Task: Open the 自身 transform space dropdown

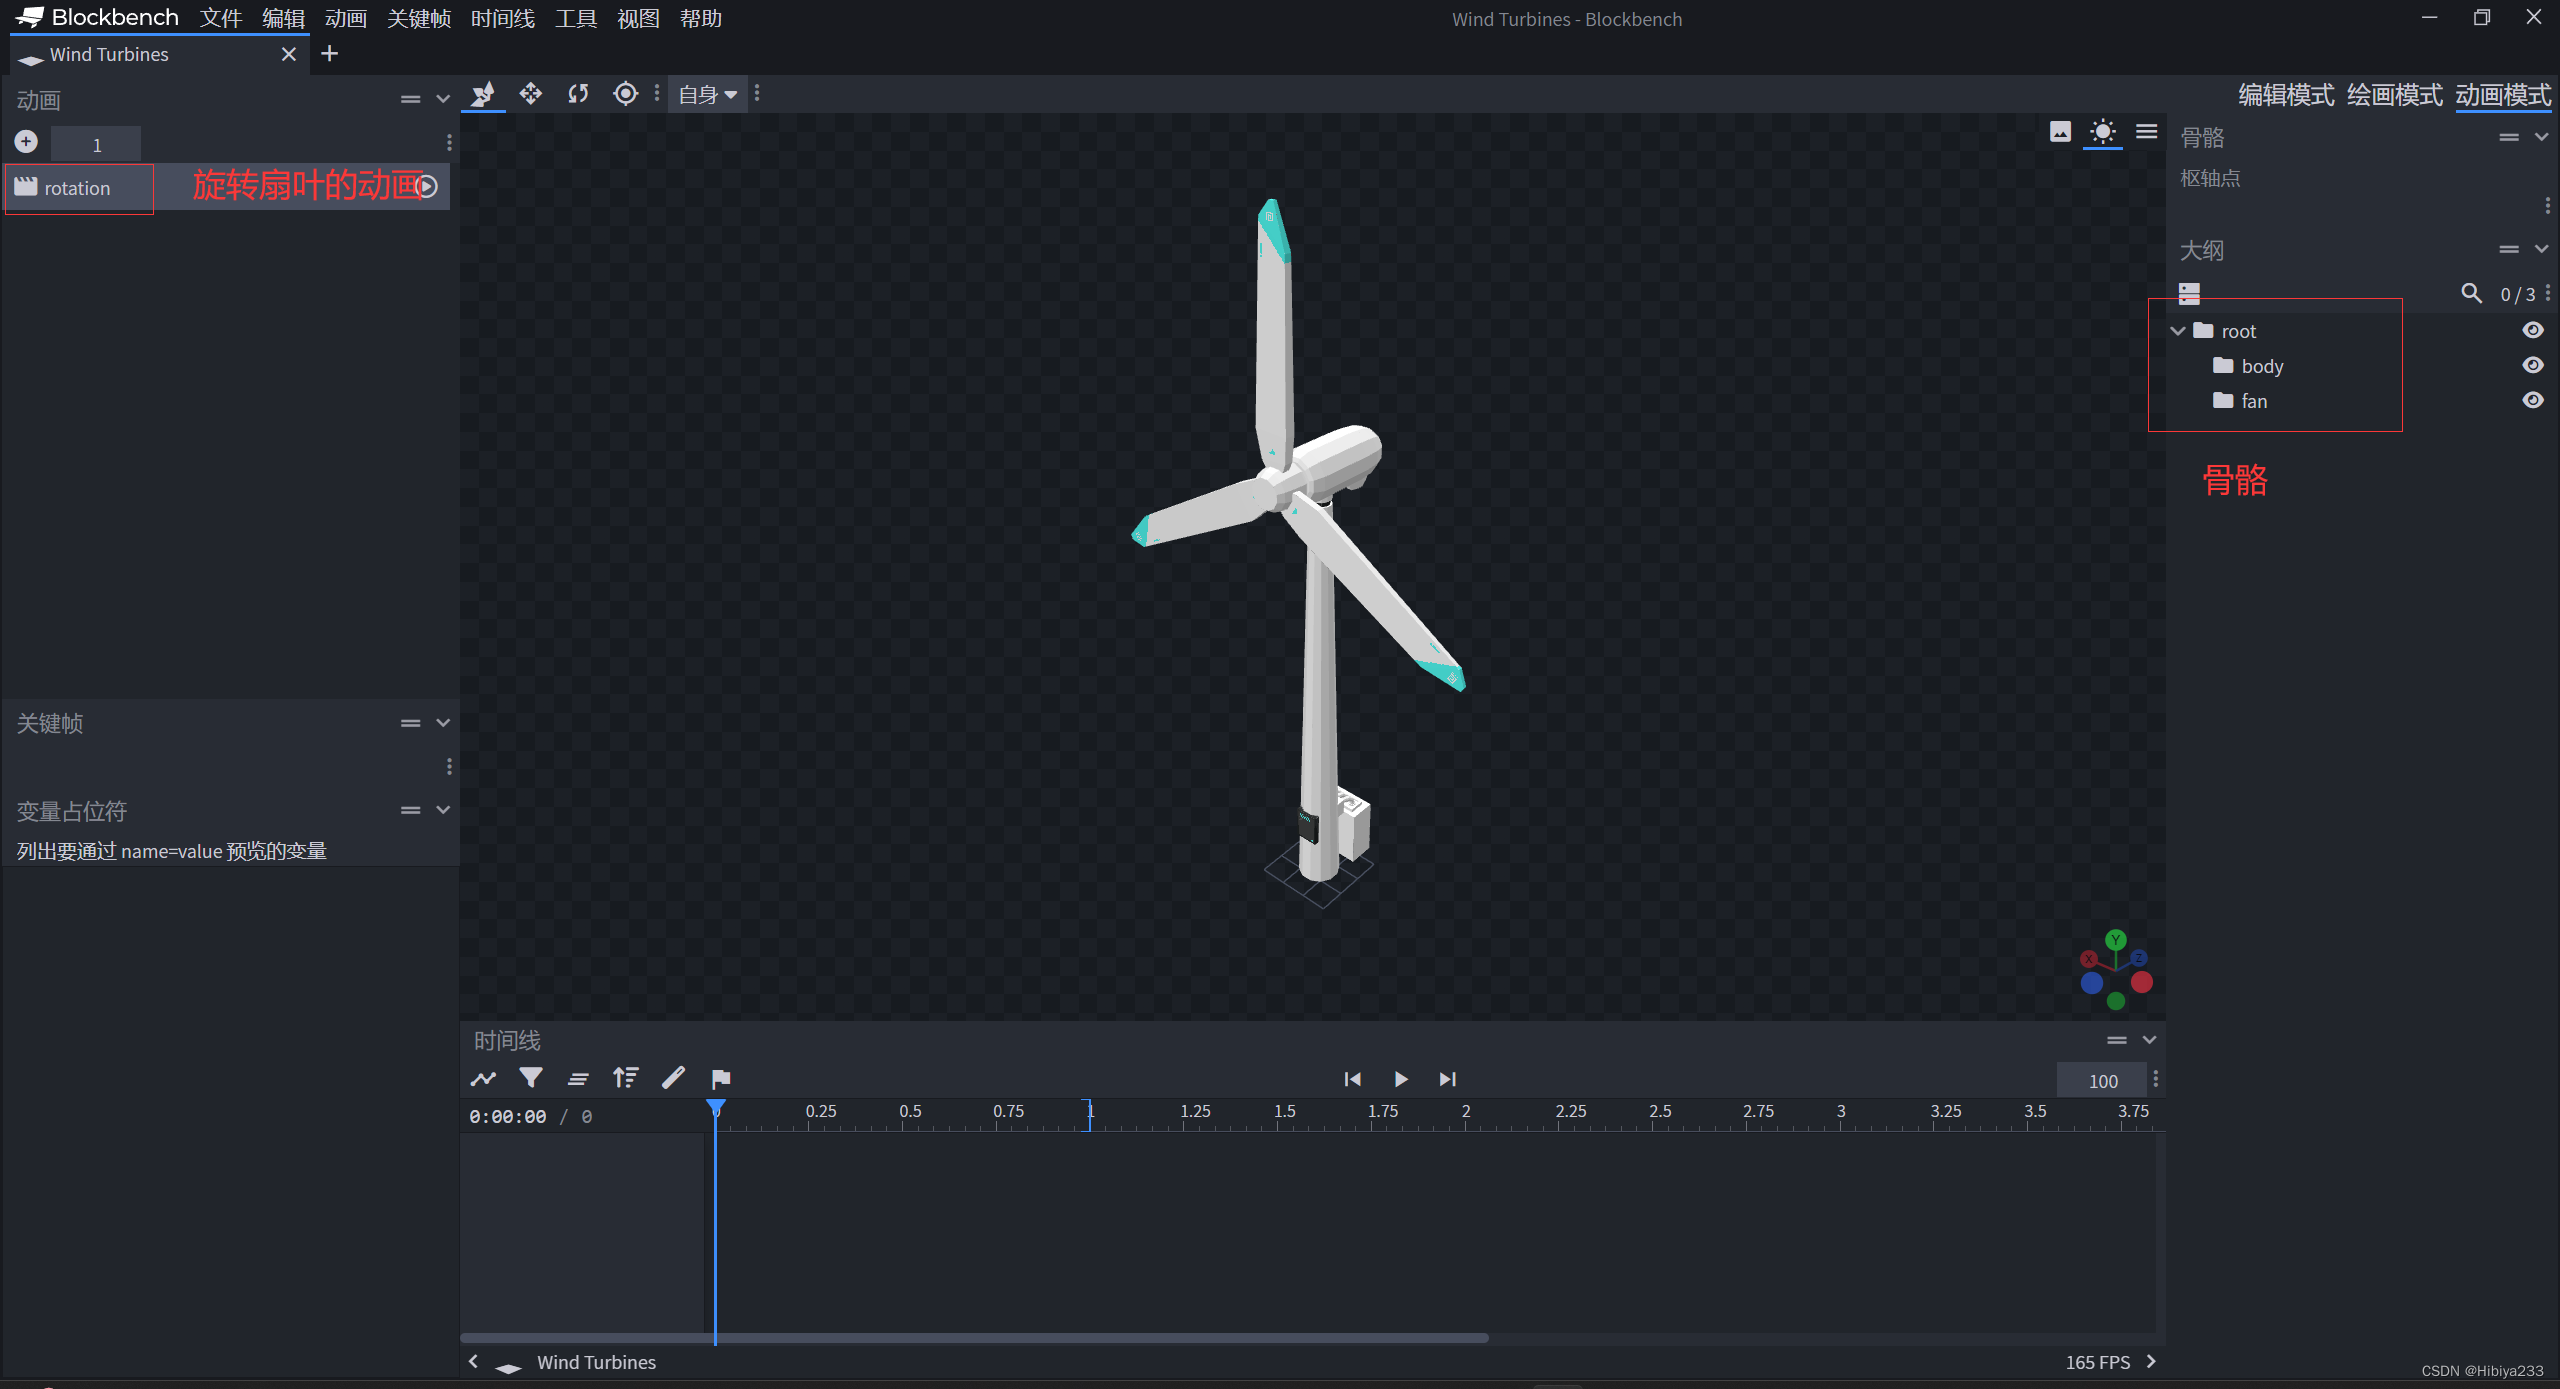Action: (707, 95)
